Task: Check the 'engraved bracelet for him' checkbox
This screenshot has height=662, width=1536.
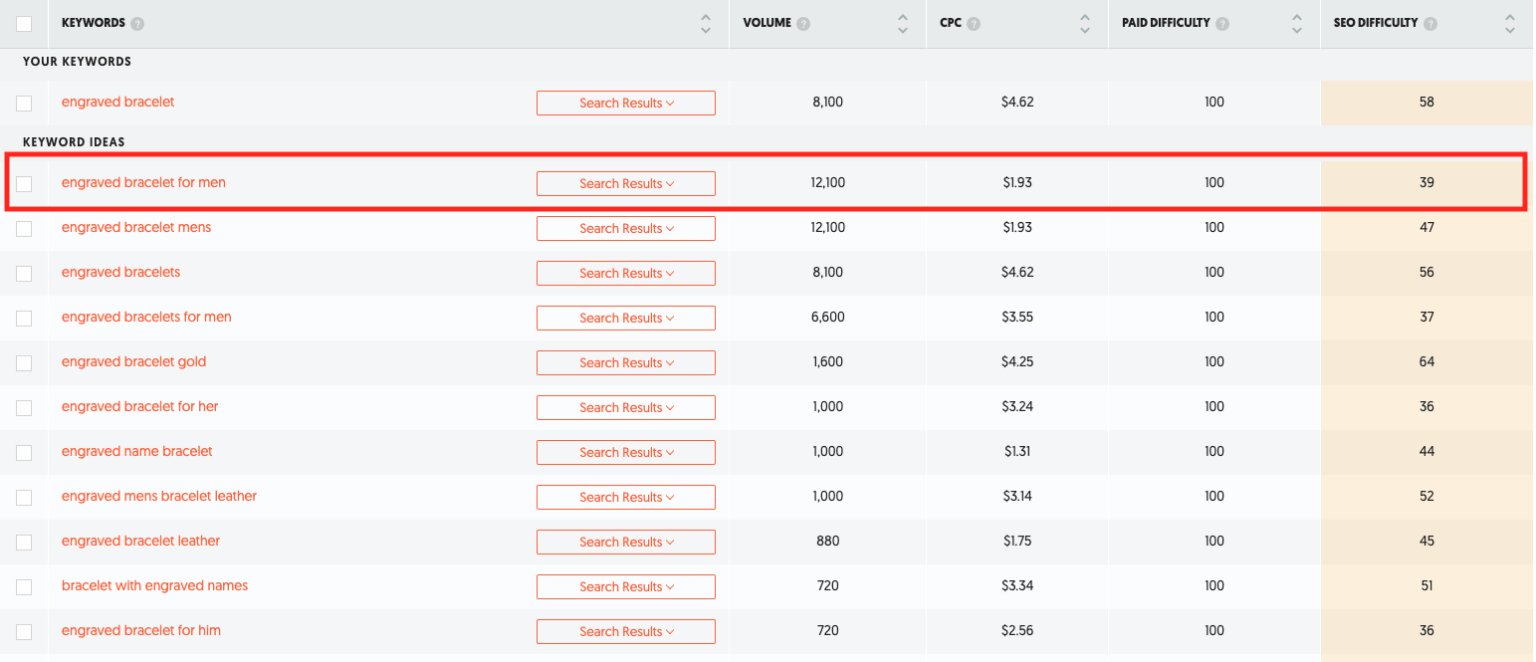Action: pyautogui.click(x=24, y=630)
